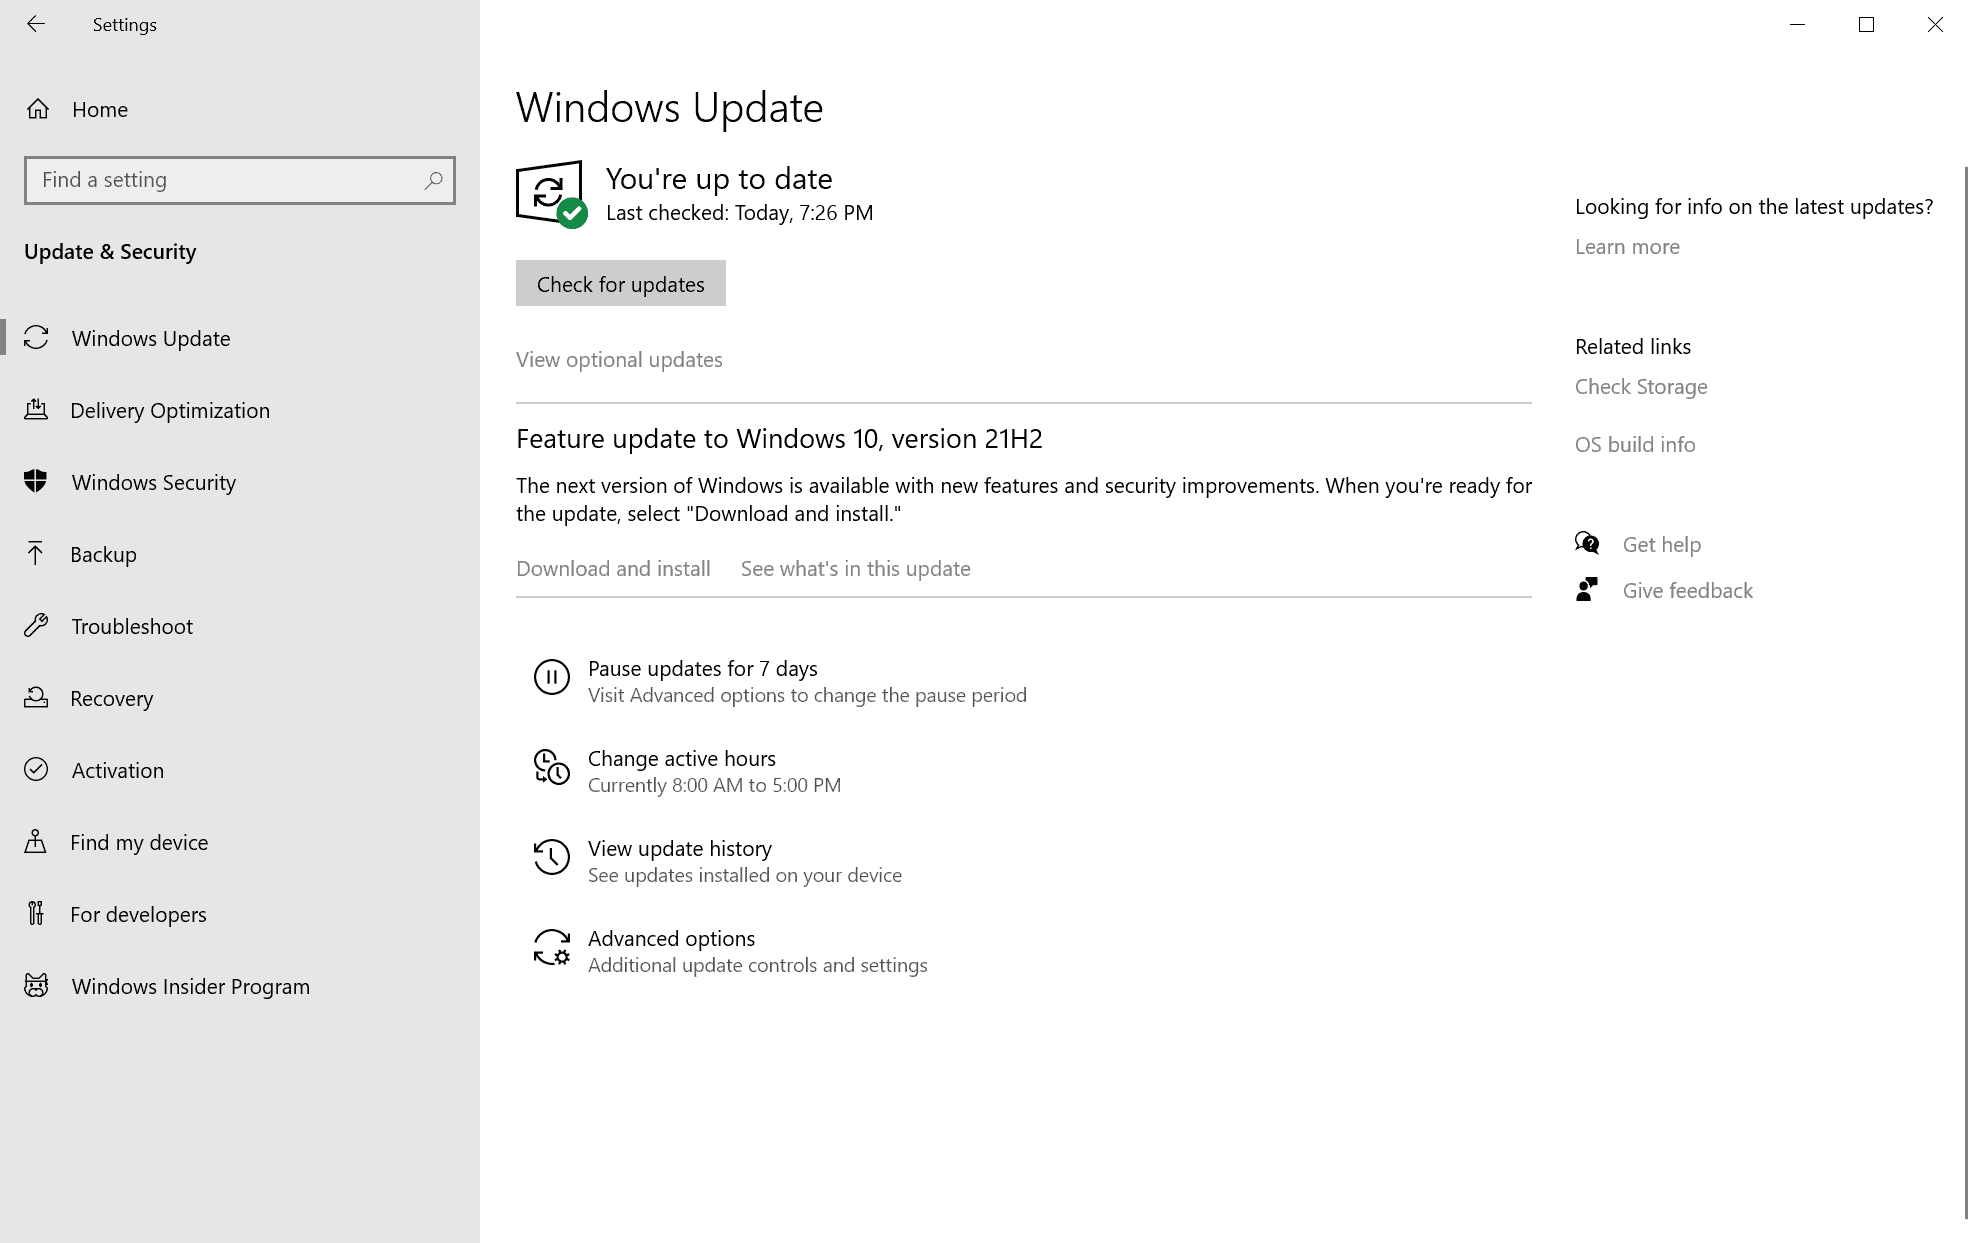Click the Delivery Optimization icon

[x=37, y=410]
